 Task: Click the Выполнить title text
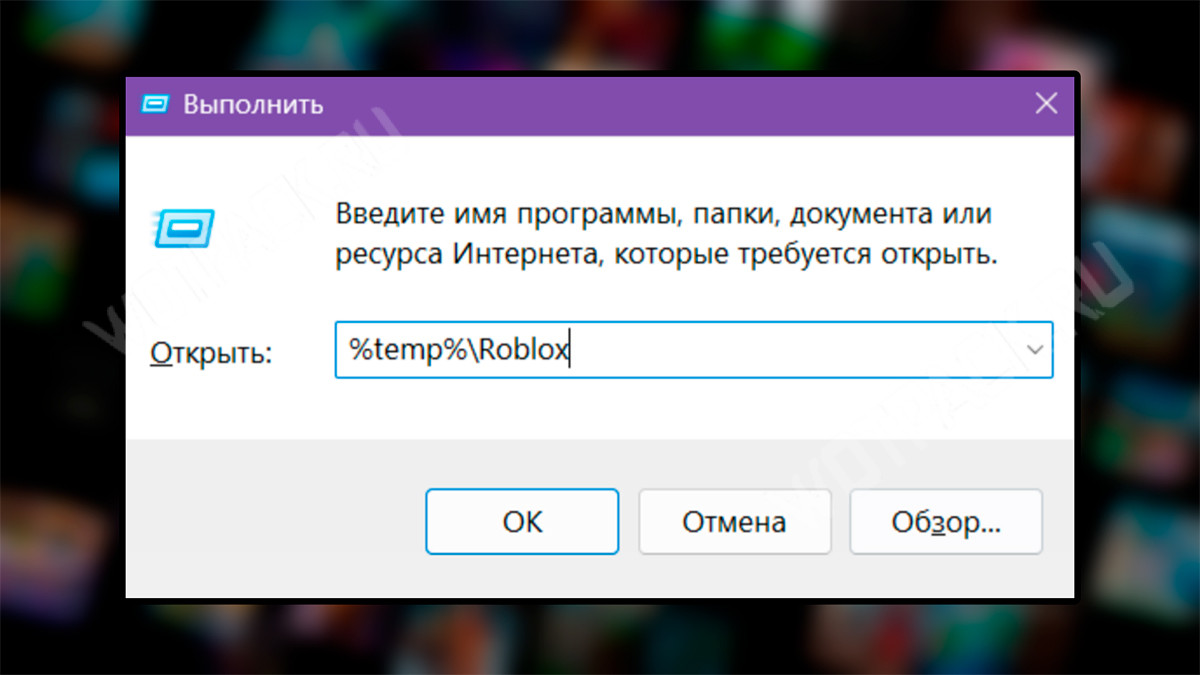[x=253, y=104]
